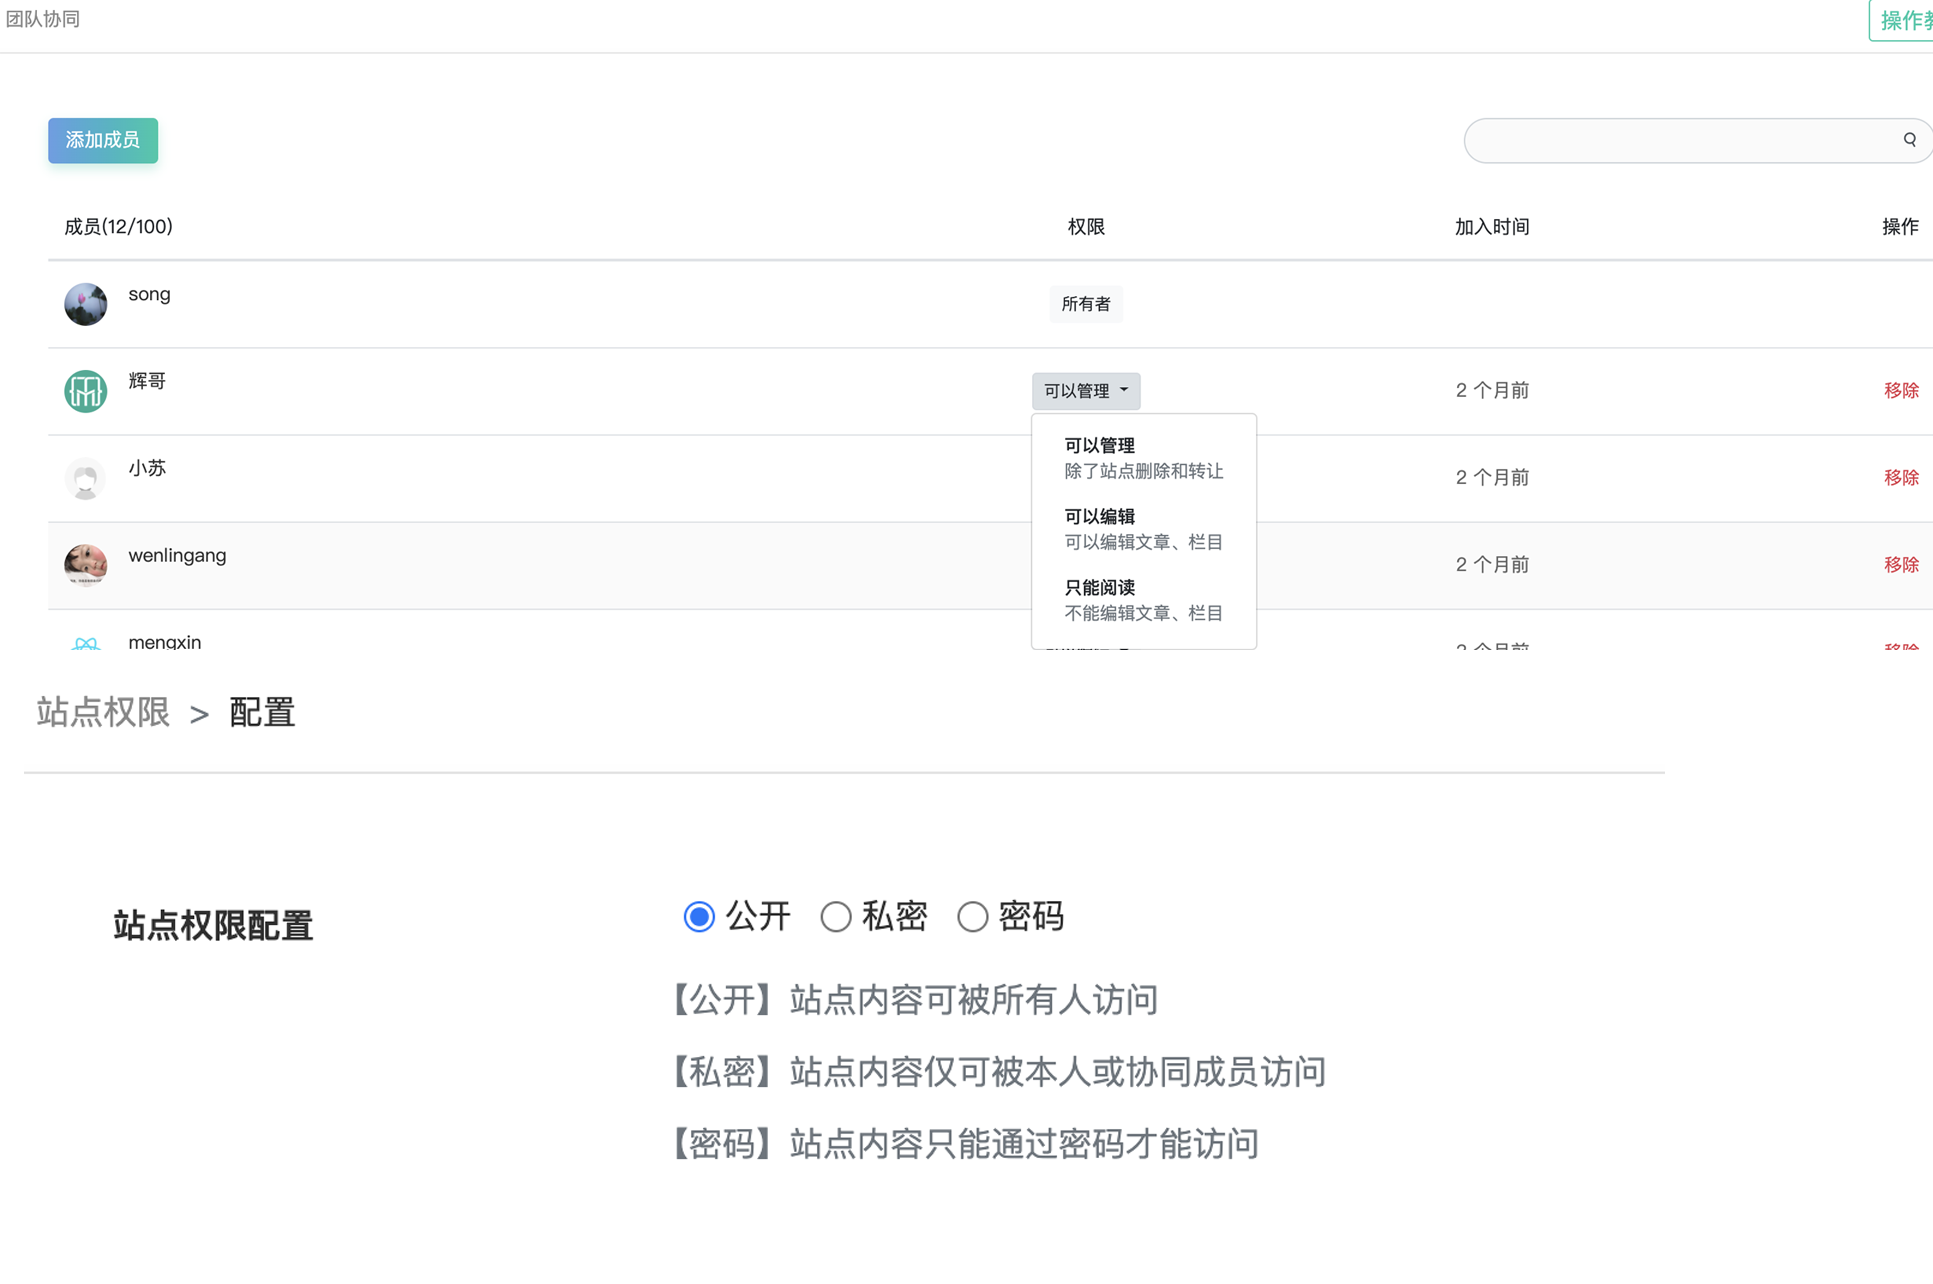Select the 私密 radio option

tap(836, 916)
